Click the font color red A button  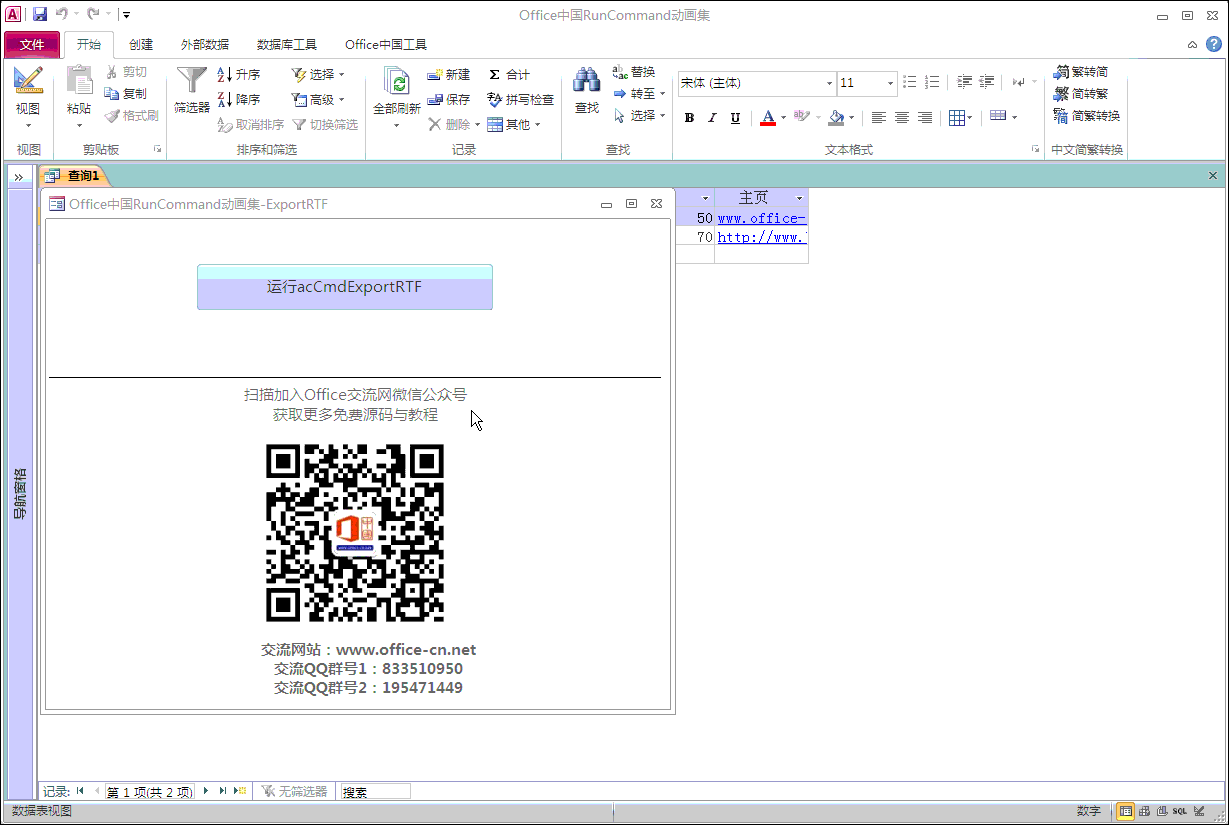coord(767,118)
